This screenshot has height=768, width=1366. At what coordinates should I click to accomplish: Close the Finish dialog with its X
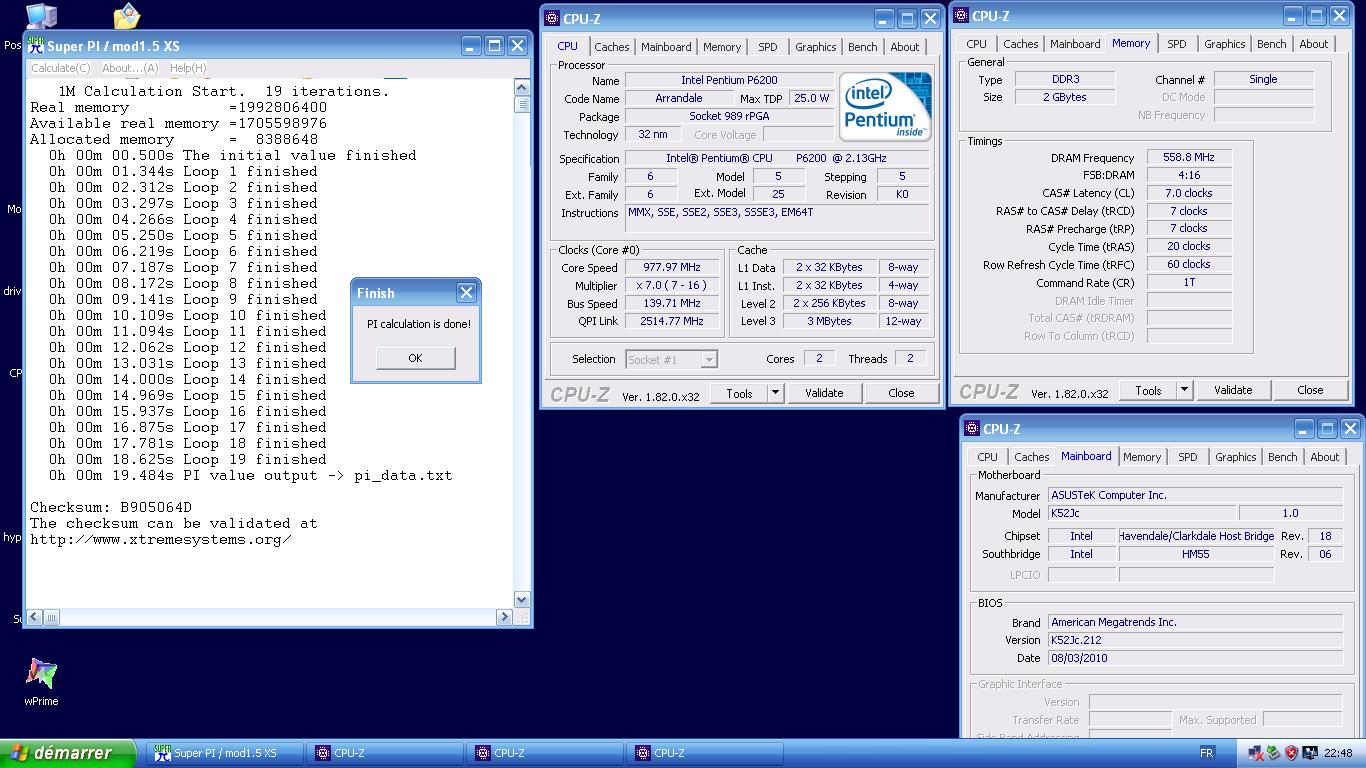click(x=466, y=292)
